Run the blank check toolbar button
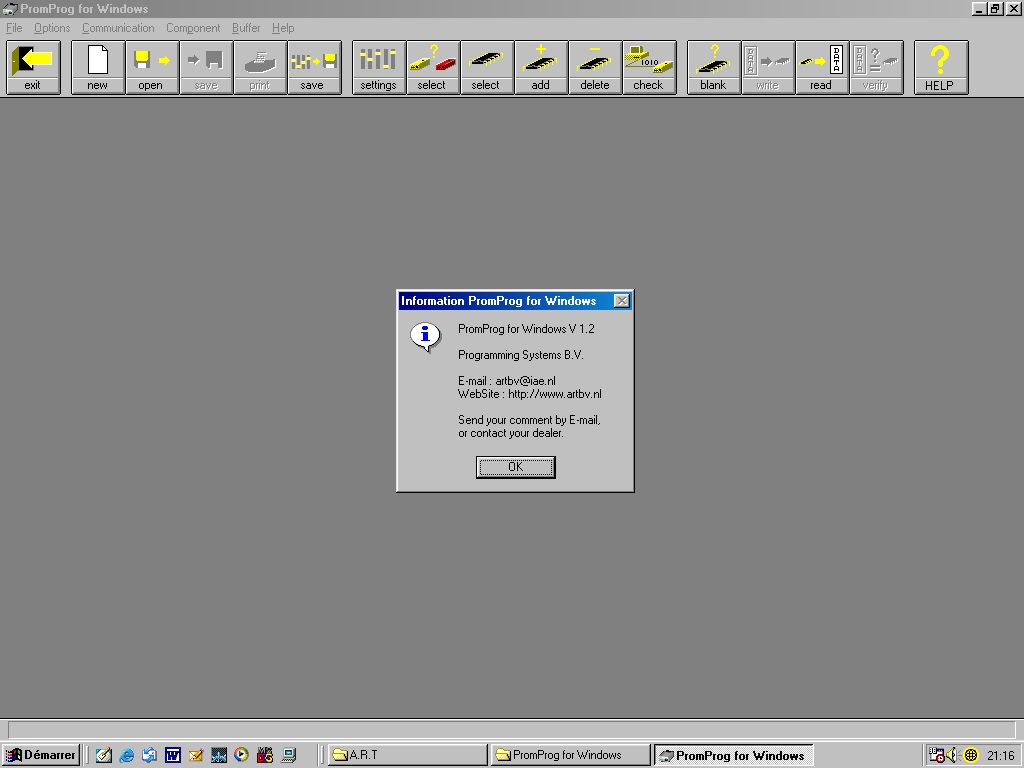This screenshot has height=768, width=1024. 714,67
